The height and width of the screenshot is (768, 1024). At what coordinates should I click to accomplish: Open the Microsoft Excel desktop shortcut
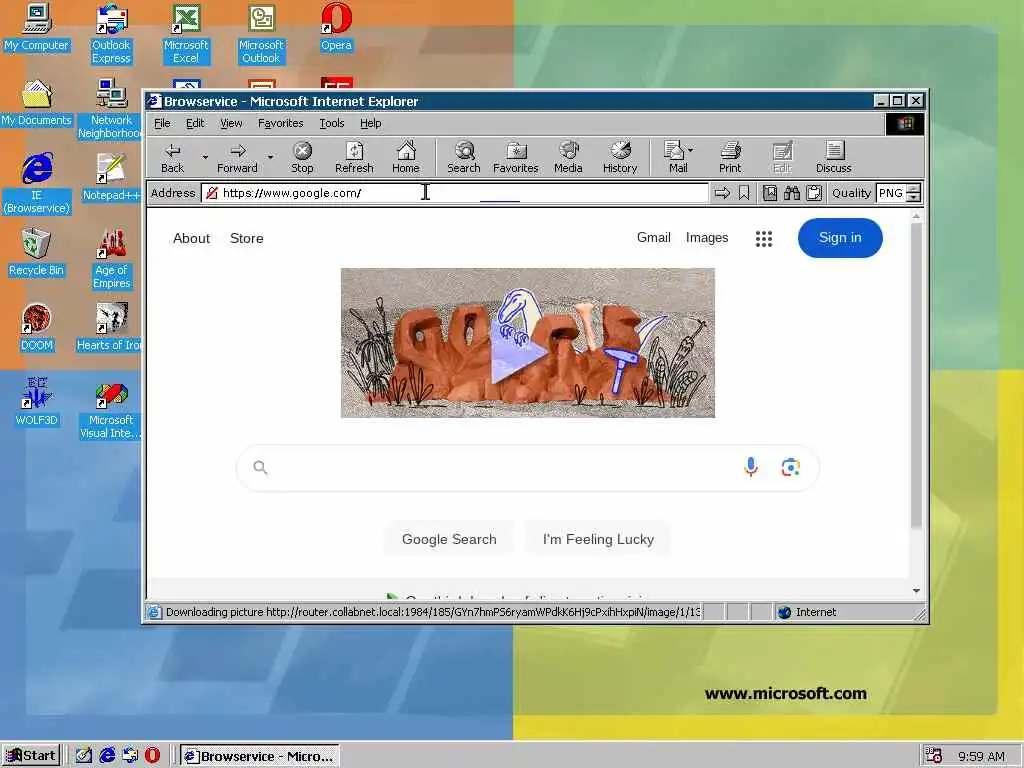(186, 34)
